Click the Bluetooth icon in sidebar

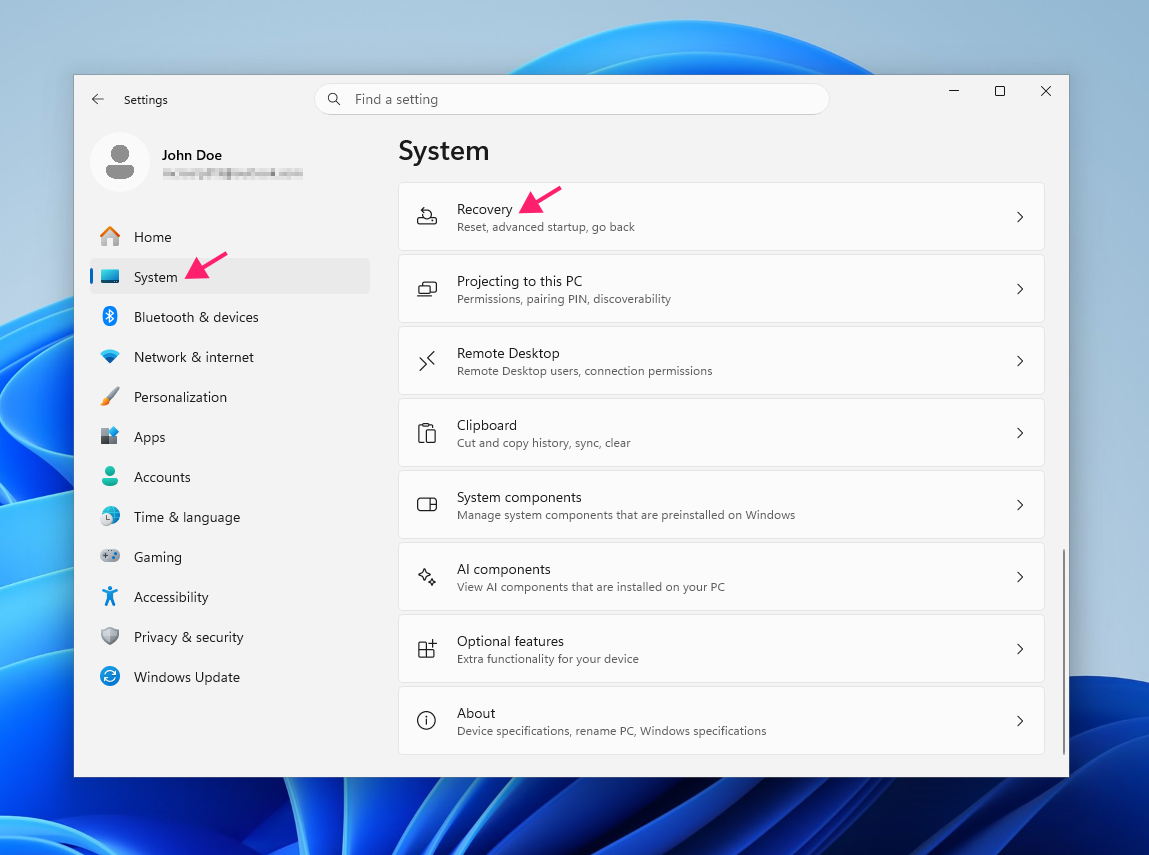point(110,316)
